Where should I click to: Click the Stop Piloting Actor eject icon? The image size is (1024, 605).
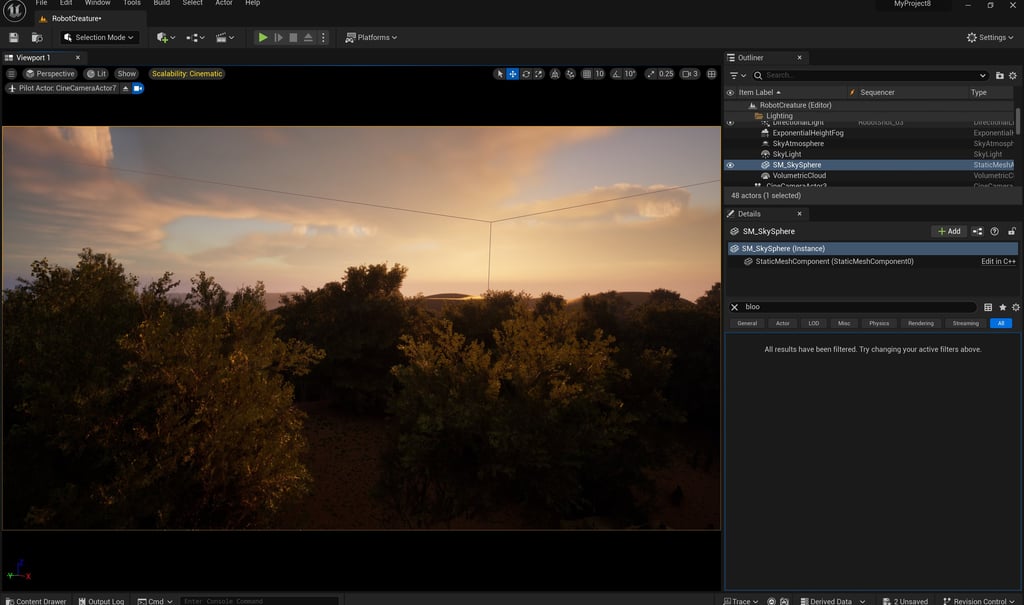125,88
